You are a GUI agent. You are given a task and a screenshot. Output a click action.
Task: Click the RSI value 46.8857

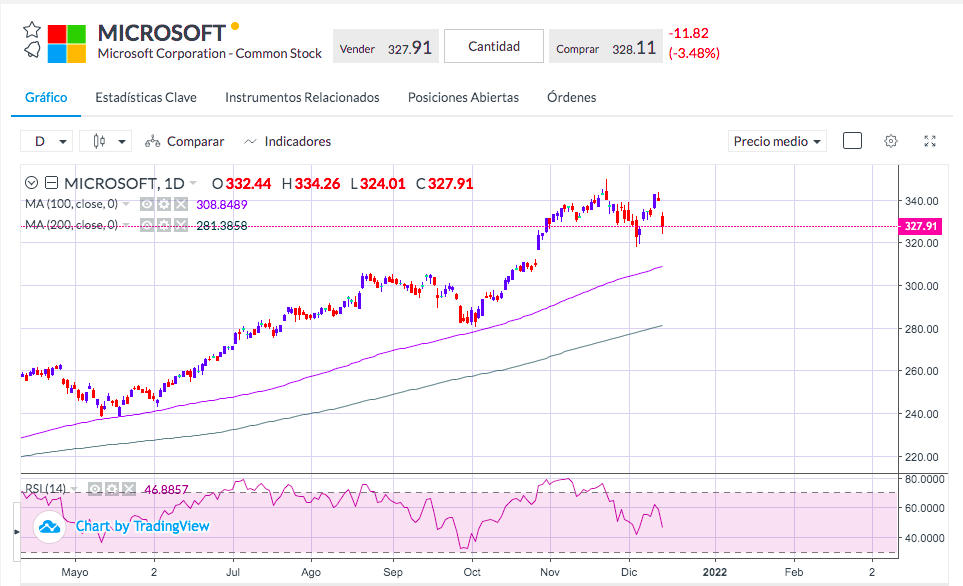[166, 490]
